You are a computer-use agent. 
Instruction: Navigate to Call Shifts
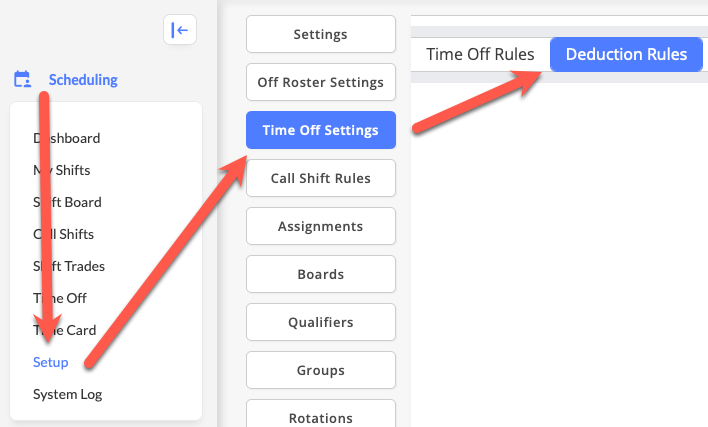[x=64, y=234]
